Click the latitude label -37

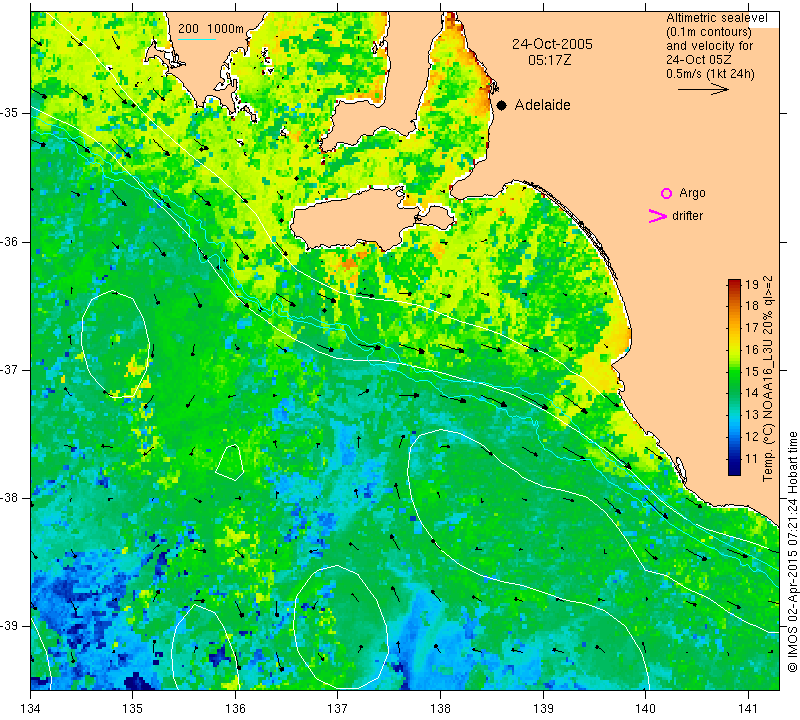point(9,369)
